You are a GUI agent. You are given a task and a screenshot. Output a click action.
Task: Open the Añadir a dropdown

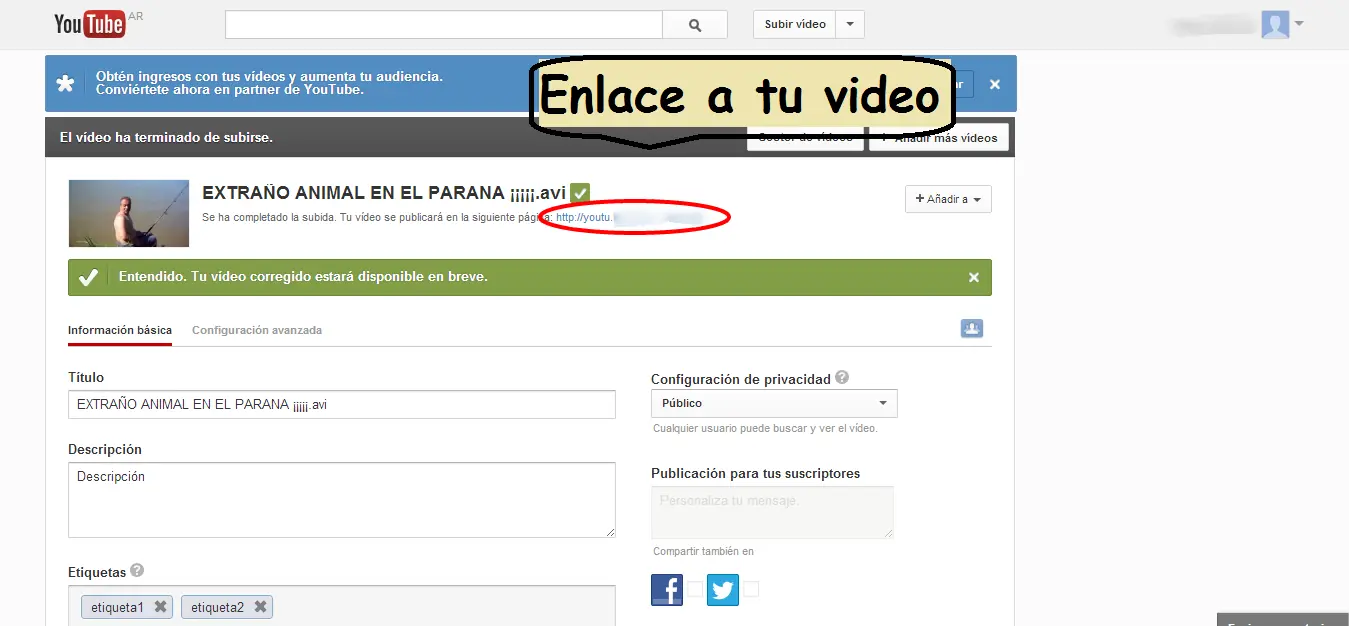click(x=948, y=199)
